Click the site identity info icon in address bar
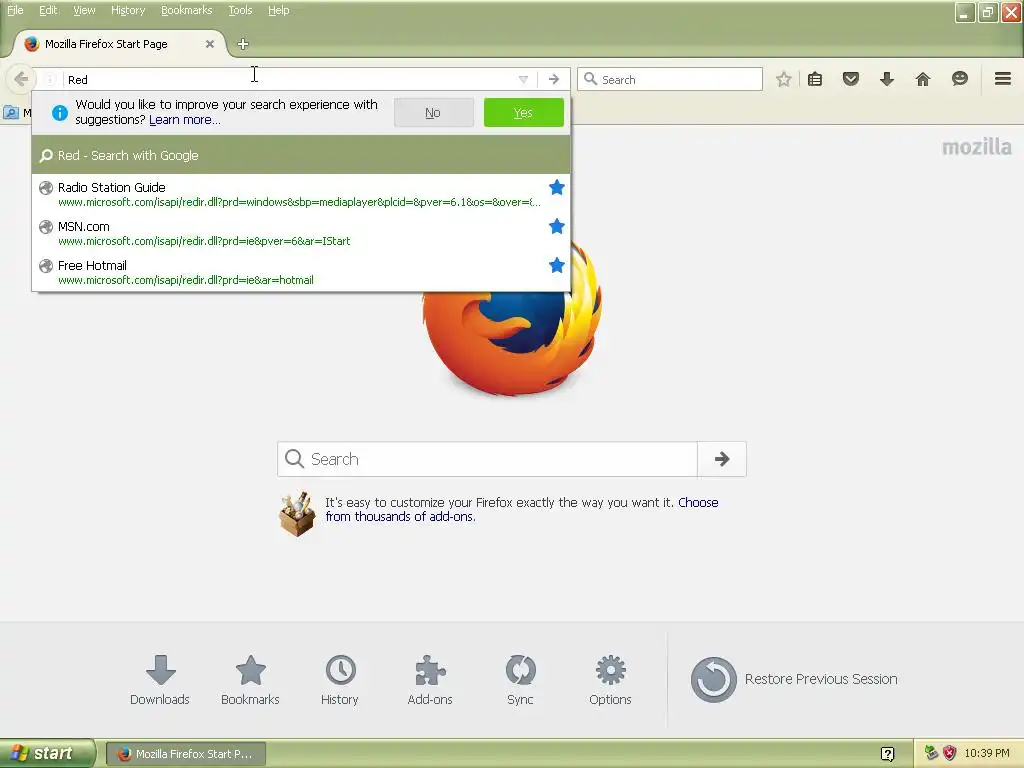The width and height of the screenshot is (1024, 768). point(49,80)
